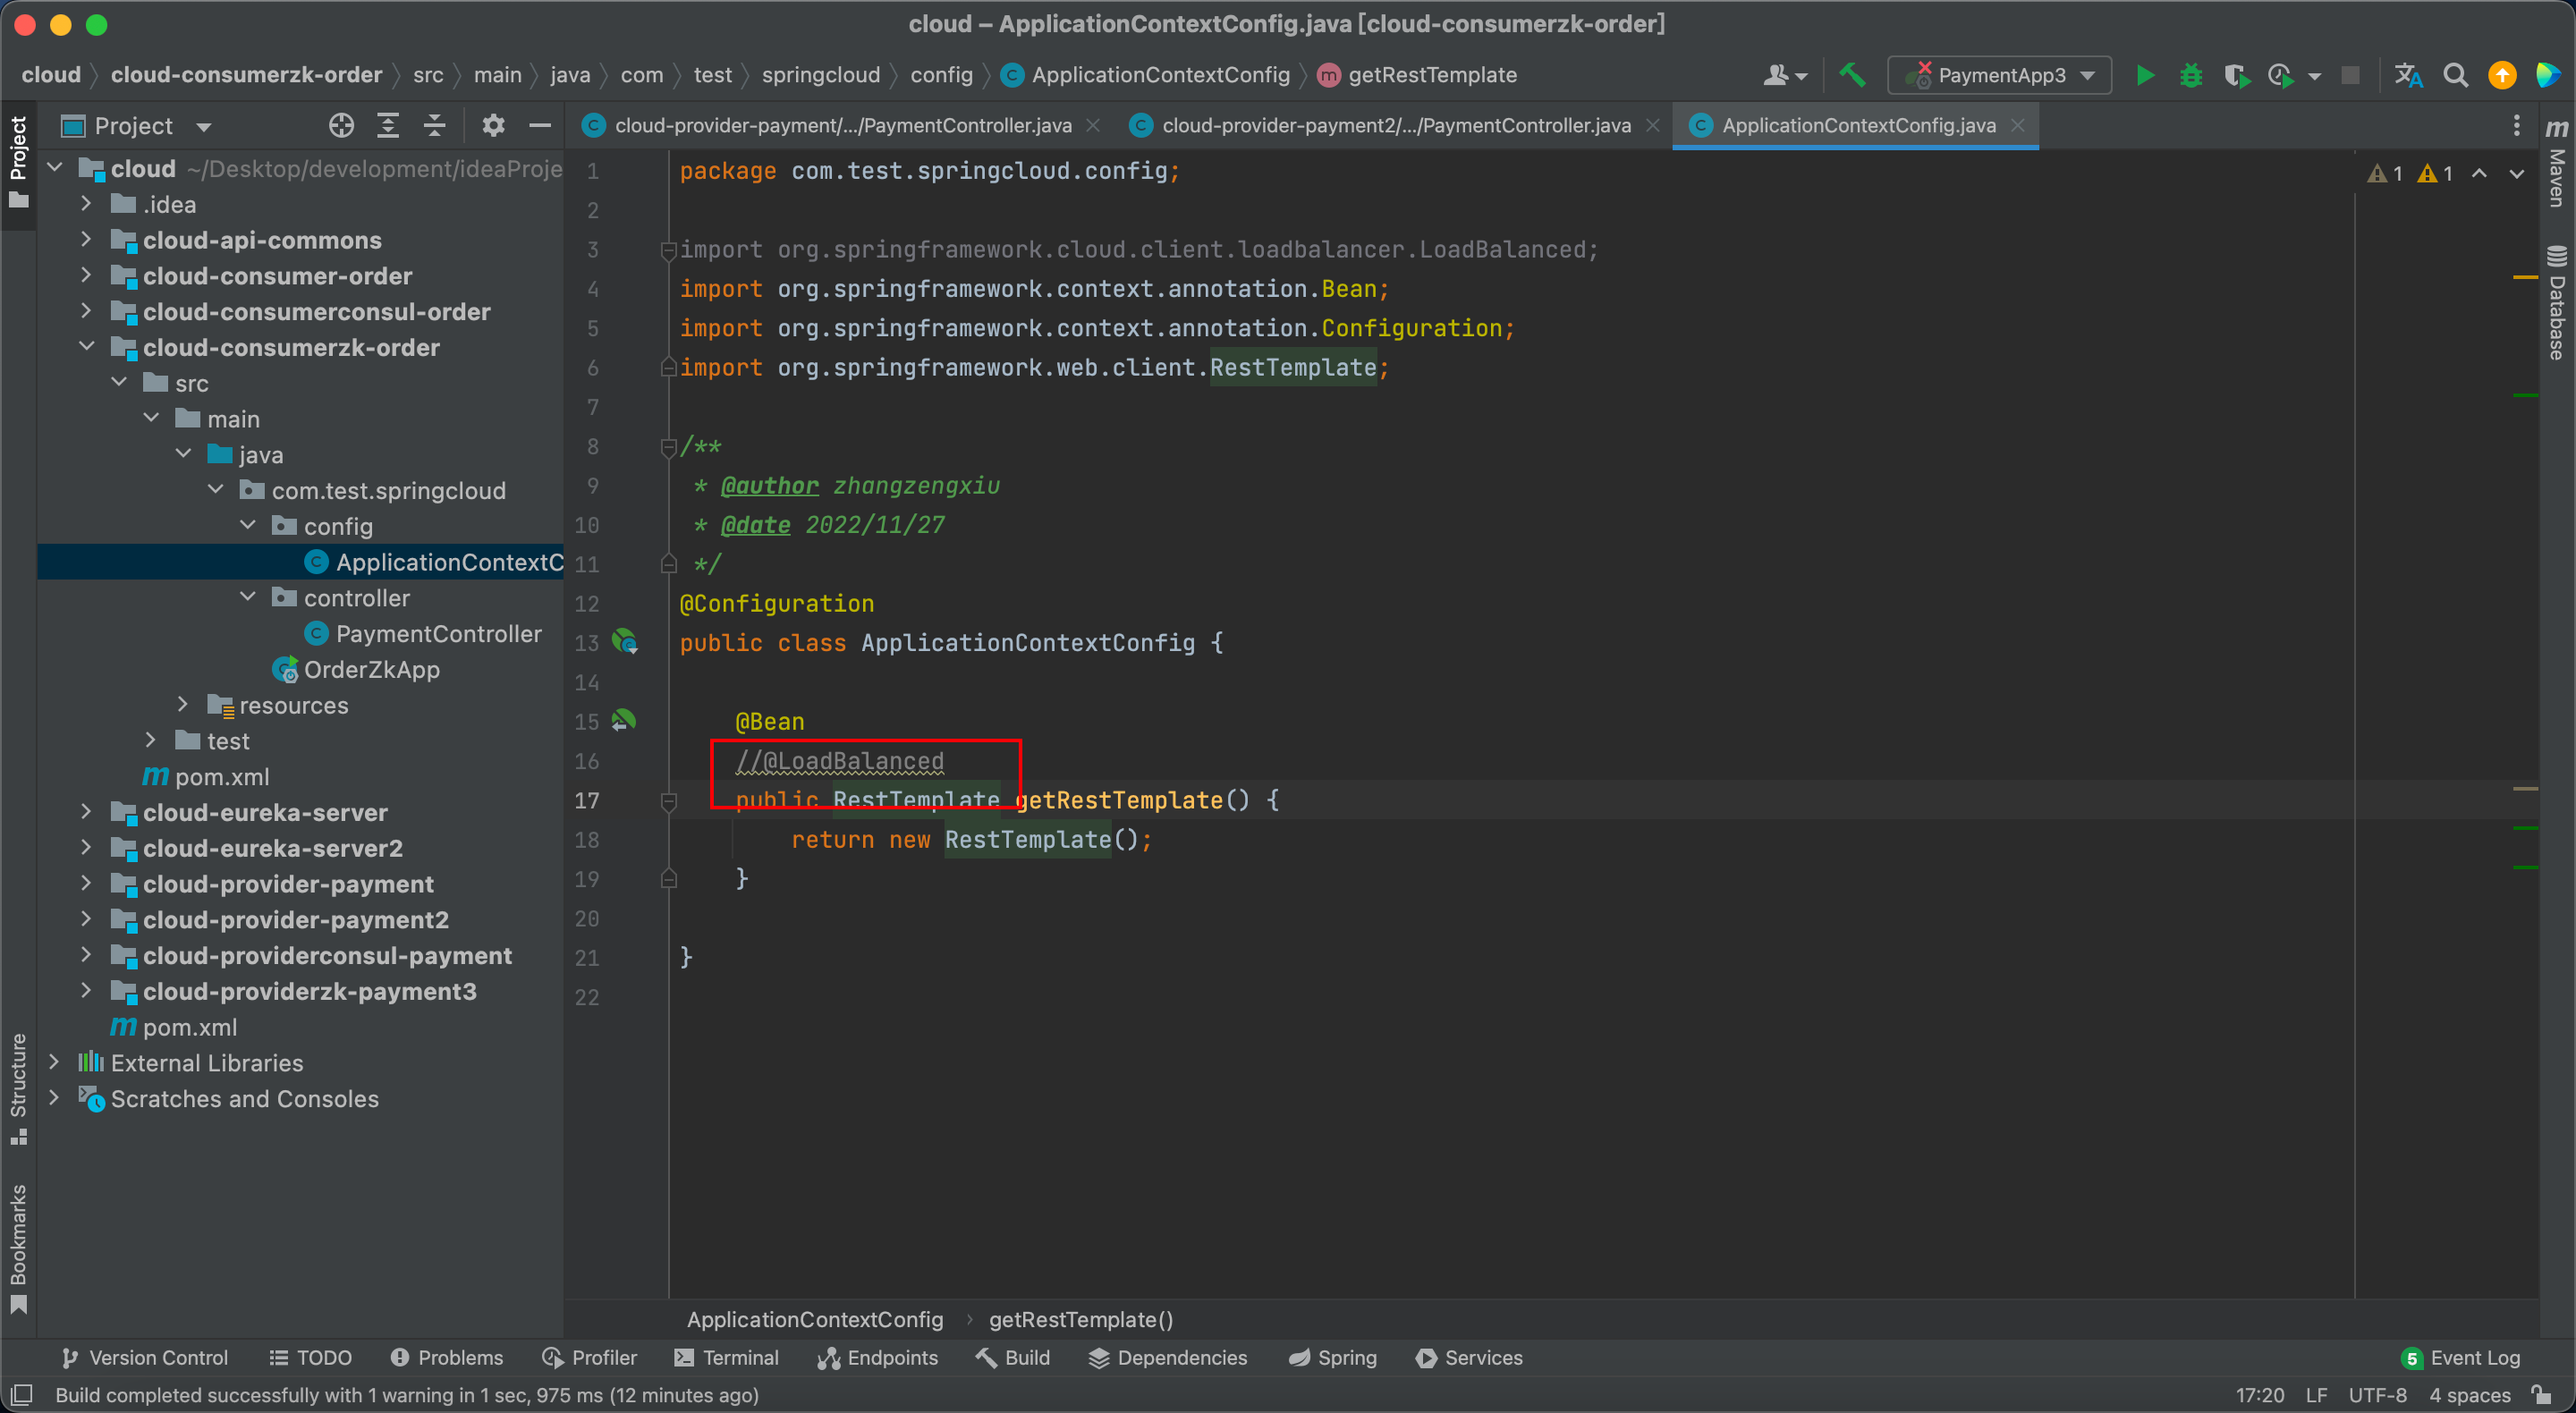Screen dimensions: 2576x1413
Task: Switch to cloud-provider-payment PaymentController tab
Action: pos(842,125)
